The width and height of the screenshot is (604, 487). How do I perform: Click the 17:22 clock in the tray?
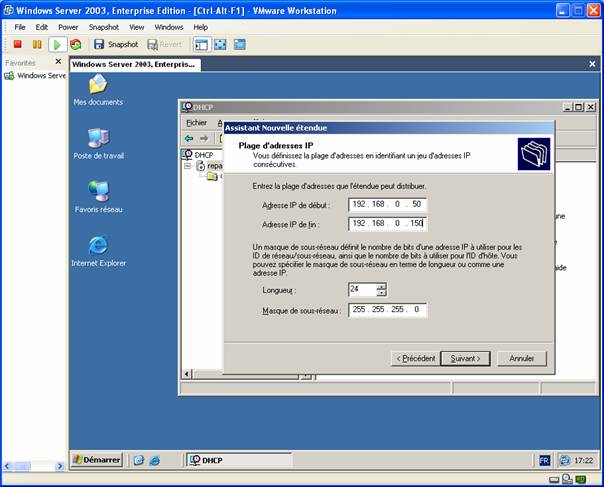(x=583, y=460)
